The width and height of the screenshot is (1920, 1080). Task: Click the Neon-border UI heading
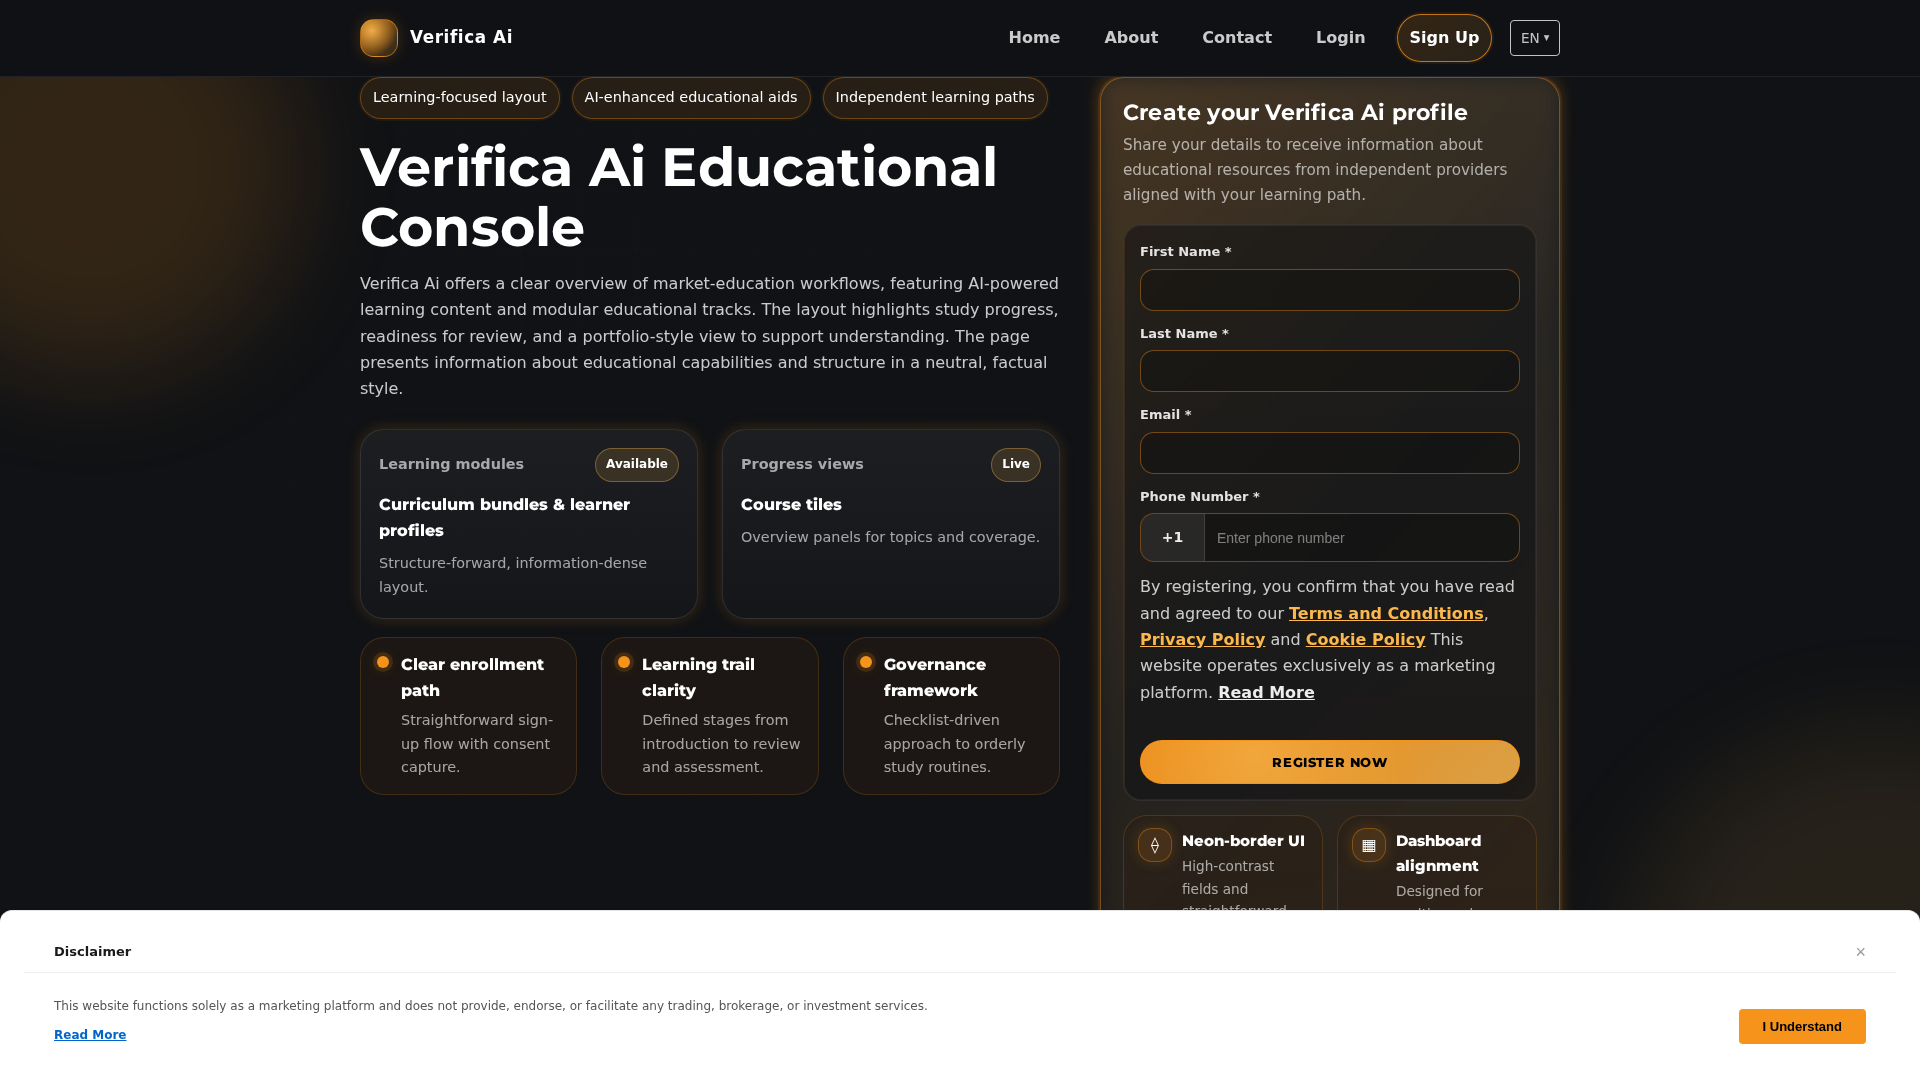click(x=1243, y=842)
